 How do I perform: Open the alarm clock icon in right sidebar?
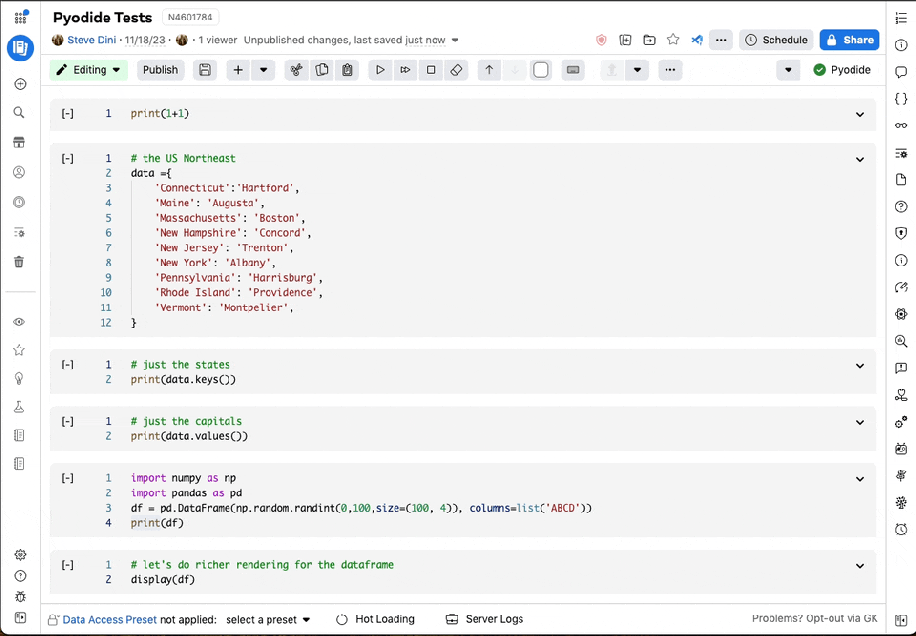pyautogui.click(x=901, y=530)
